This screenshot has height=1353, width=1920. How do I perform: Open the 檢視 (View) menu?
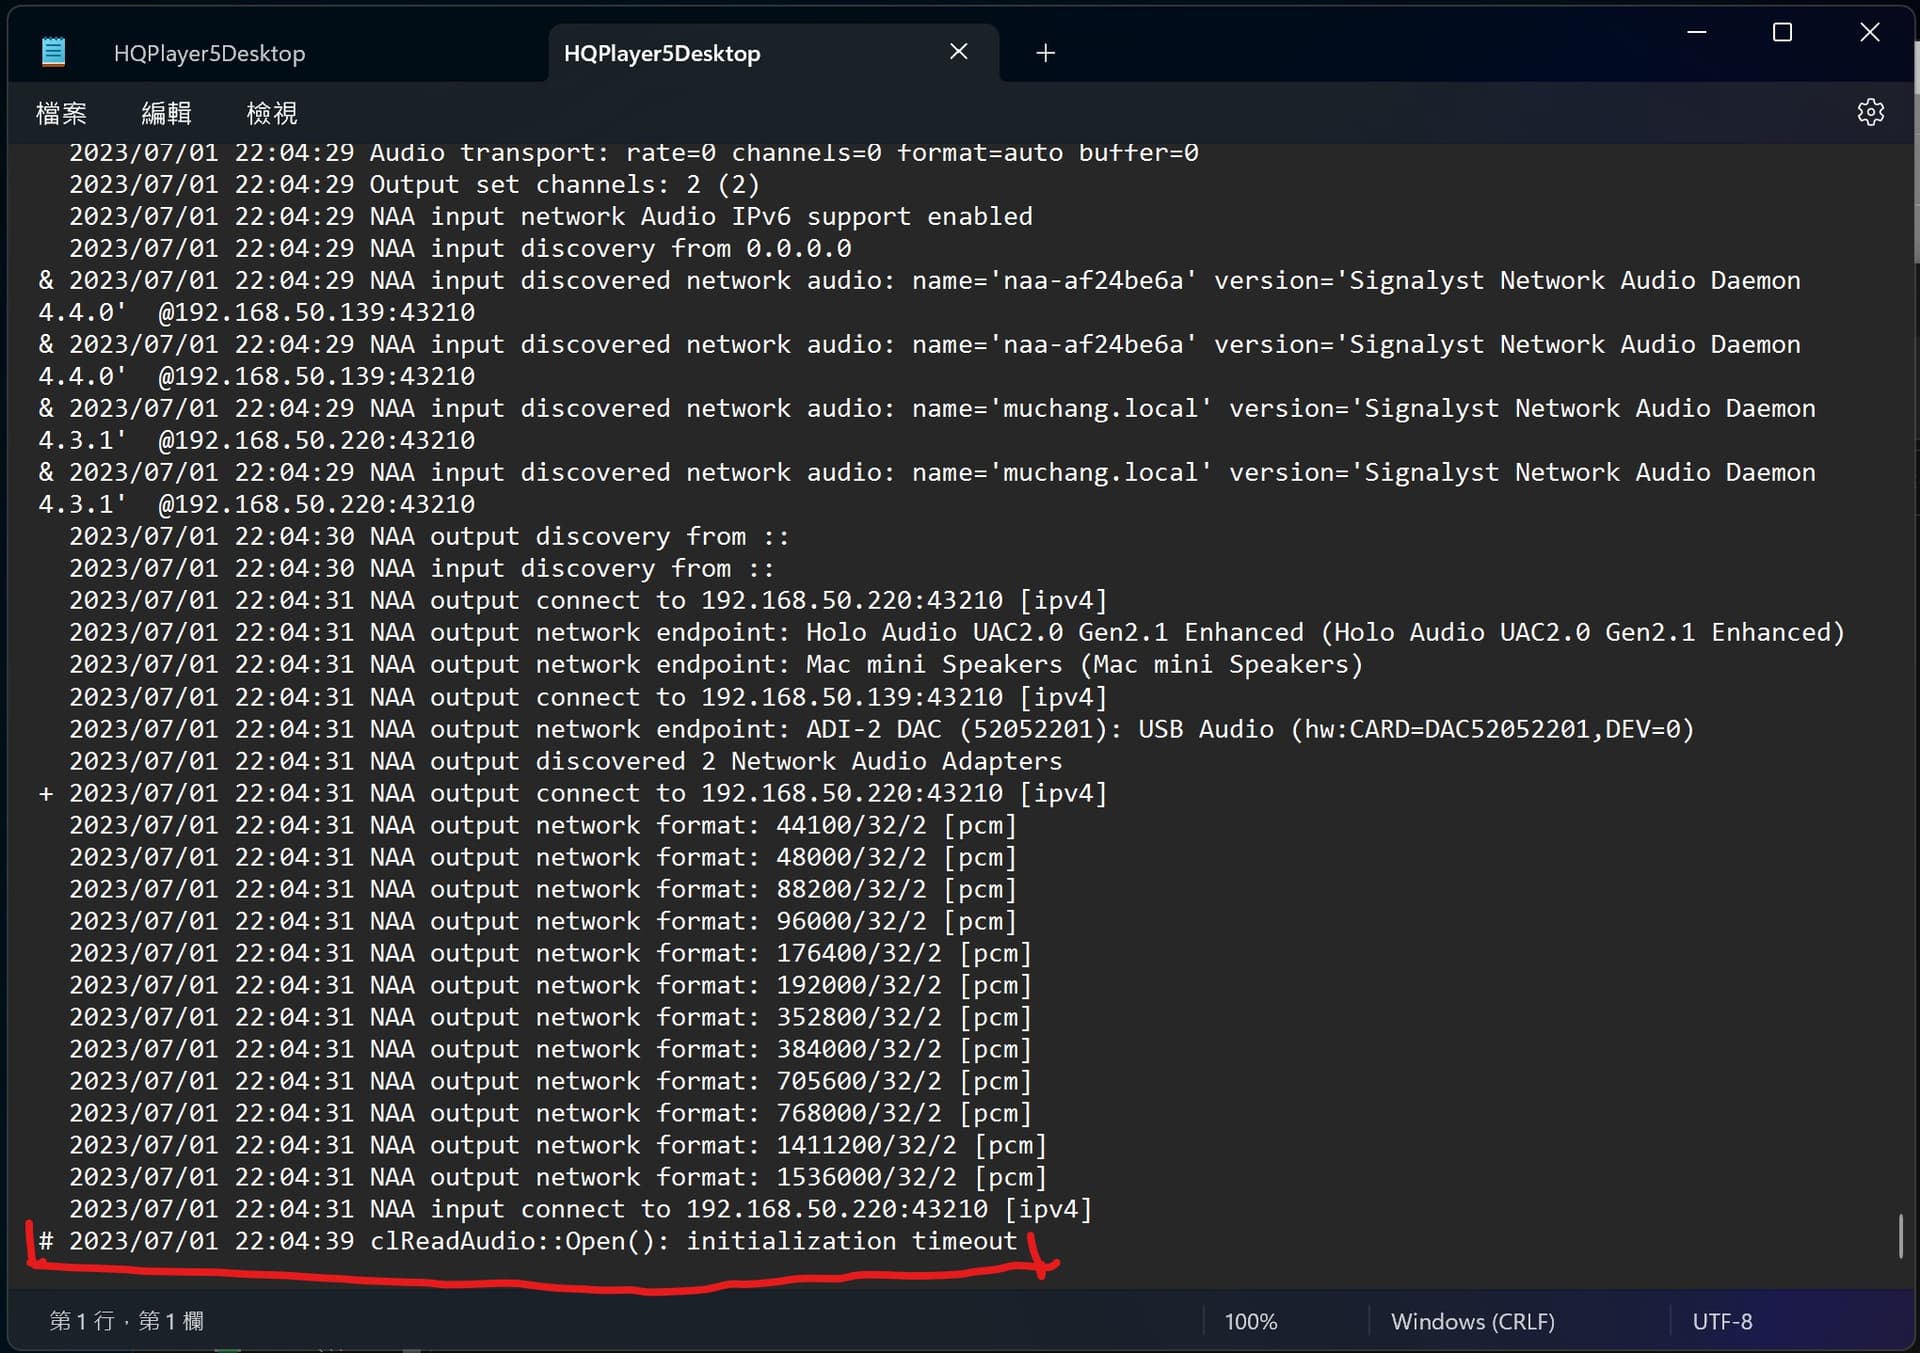[271, 113]
